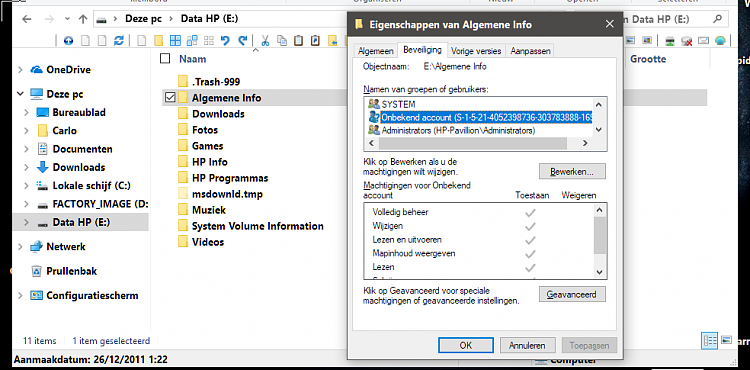Image resolution: width=750 pixels, height=370 pixels.
Task: Click the blue redo arrow icon
Action: tap(243, 41)
